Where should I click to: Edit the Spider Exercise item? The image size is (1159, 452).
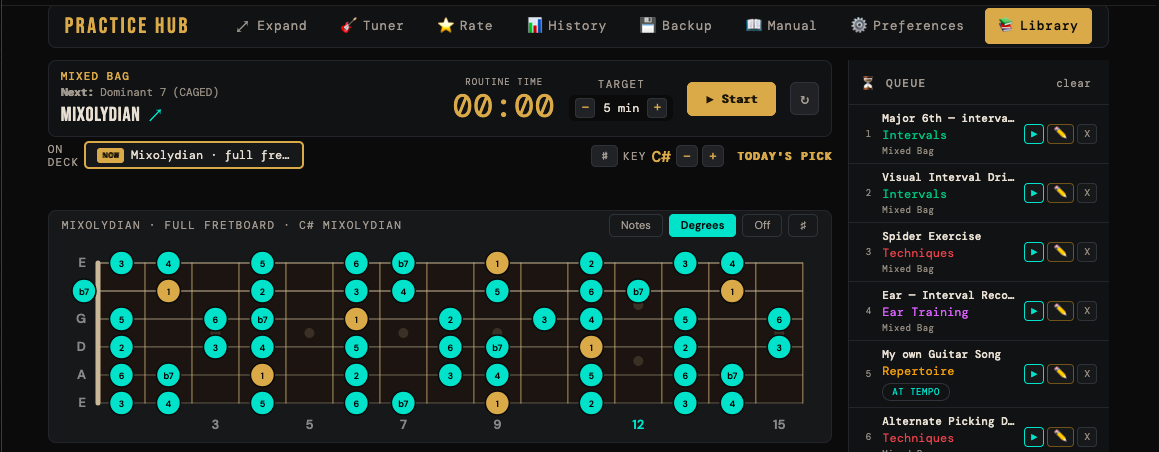click(x=1060, y=252)
